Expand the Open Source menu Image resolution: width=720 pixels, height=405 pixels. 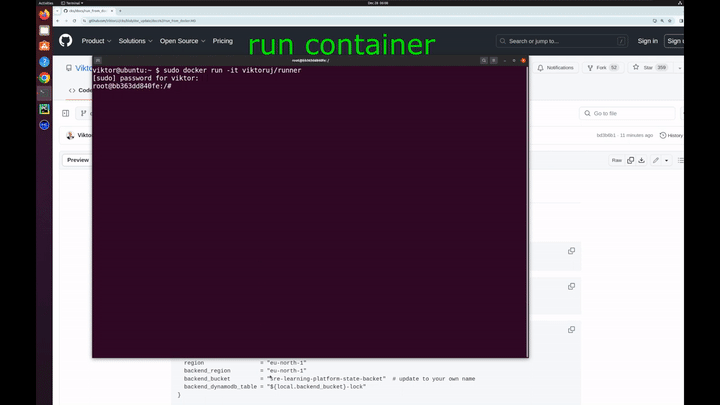(x=182, y=41)
